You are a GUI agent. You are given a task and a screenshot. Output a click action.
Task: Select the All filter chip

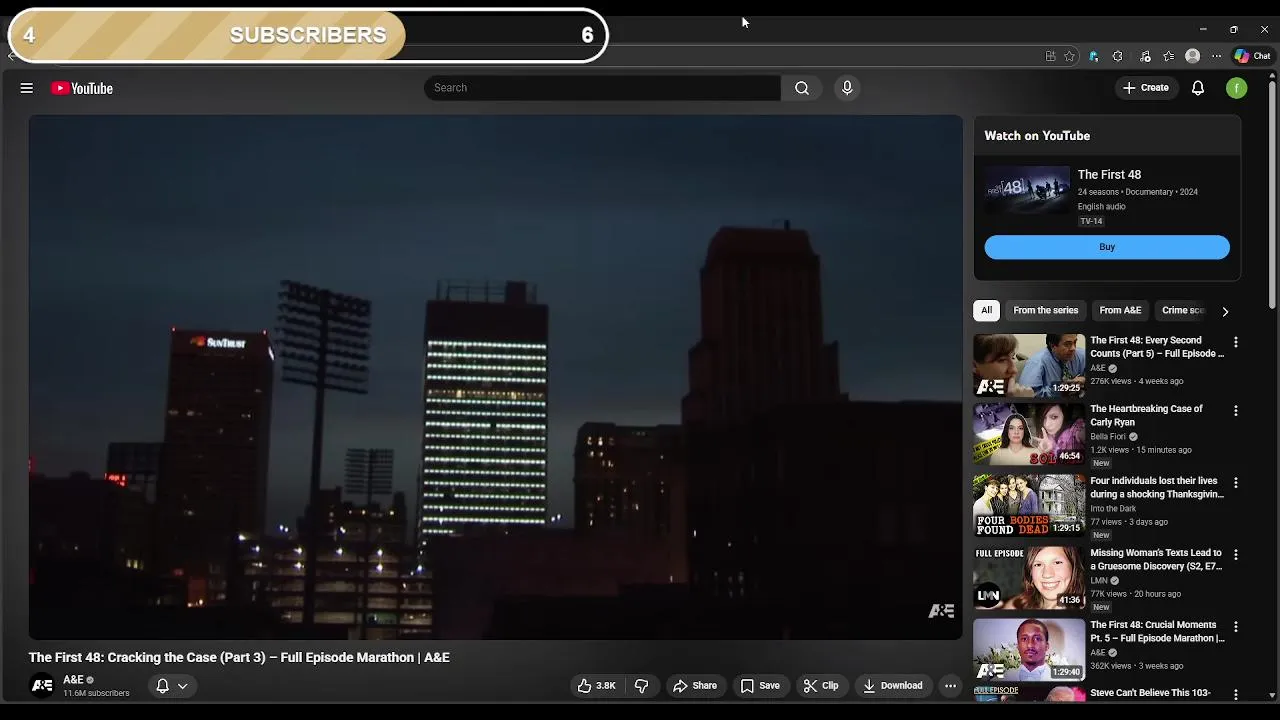point(986,310)
